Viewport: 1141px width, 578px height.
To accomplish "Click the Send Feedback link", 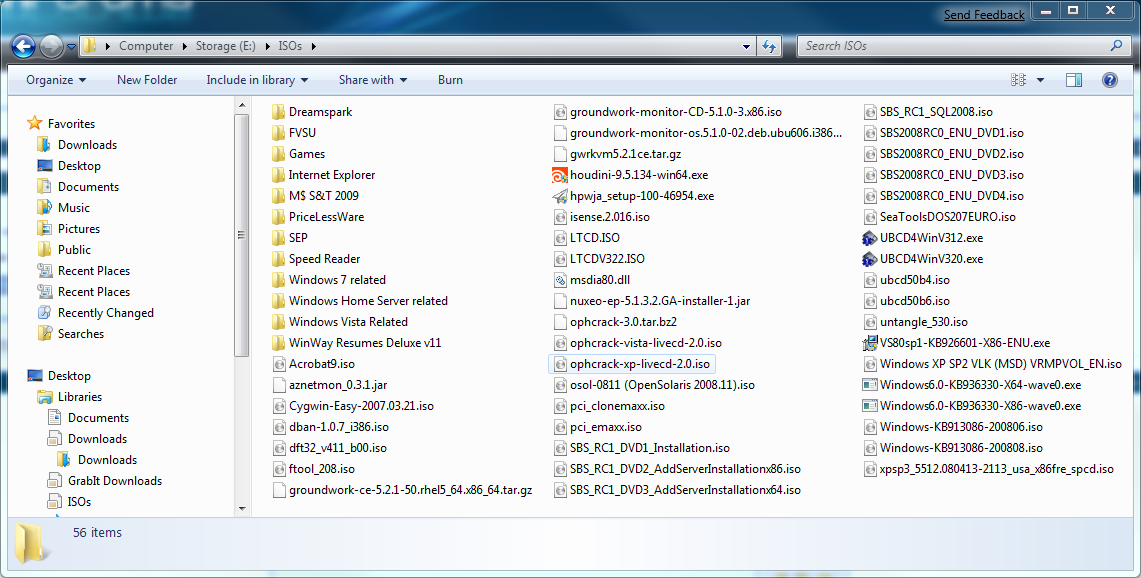I will pos(984,15).
